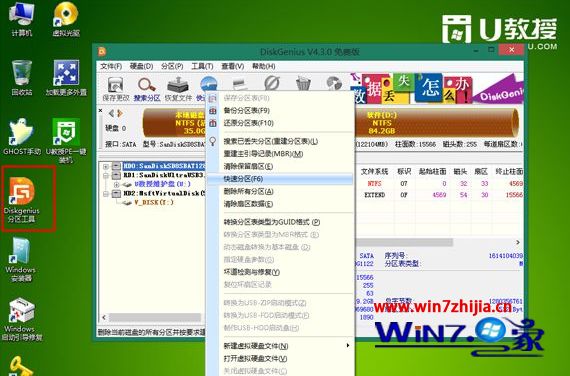This screenshot has width=570, height=376.
Task: Click the 数据丢失怎么办 banner ad
Action: (436, 88)
